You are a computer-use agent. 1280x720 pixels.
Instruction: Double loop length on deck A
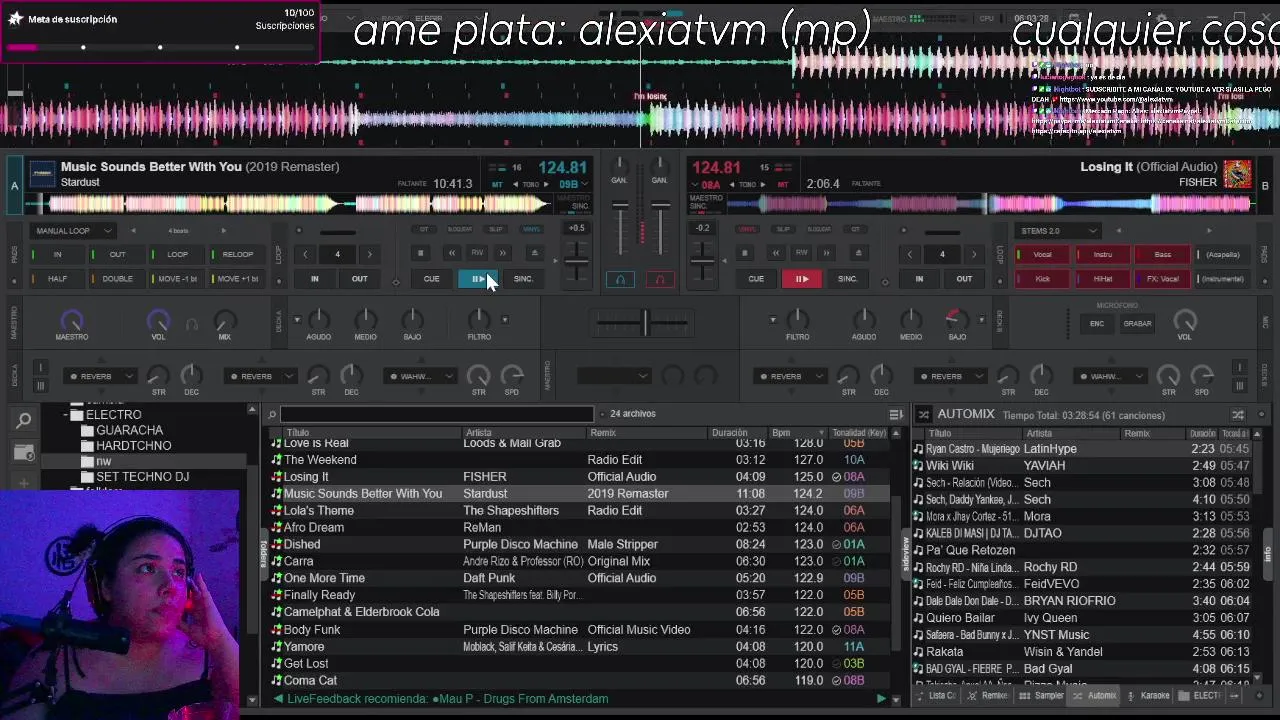point(369,254)
